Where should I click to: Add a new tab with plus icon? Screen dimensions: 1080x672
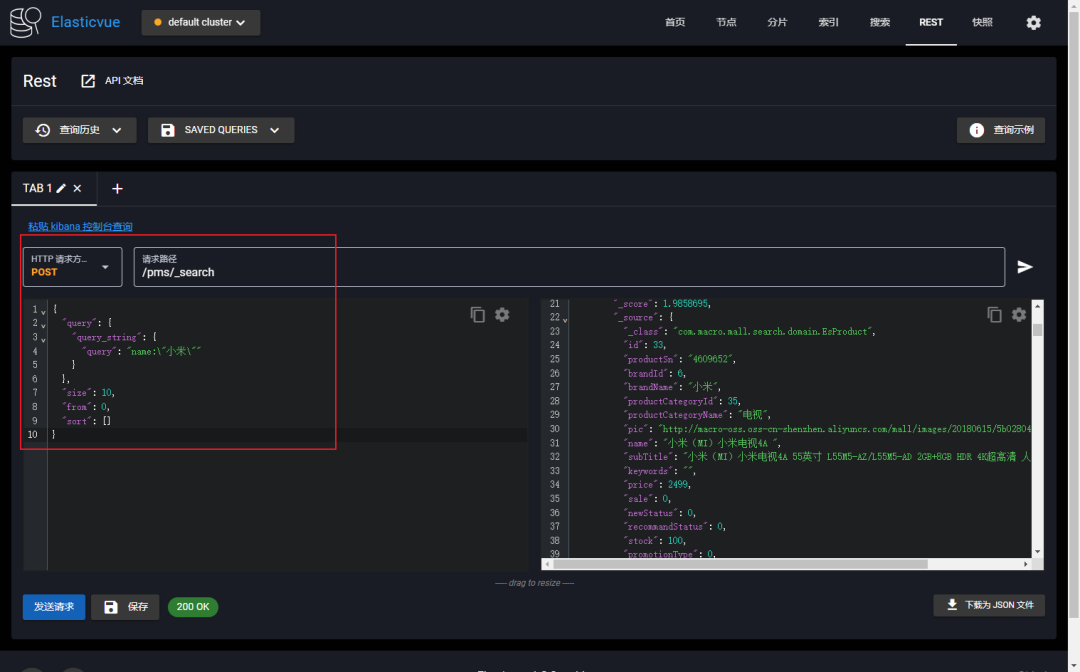117,189
